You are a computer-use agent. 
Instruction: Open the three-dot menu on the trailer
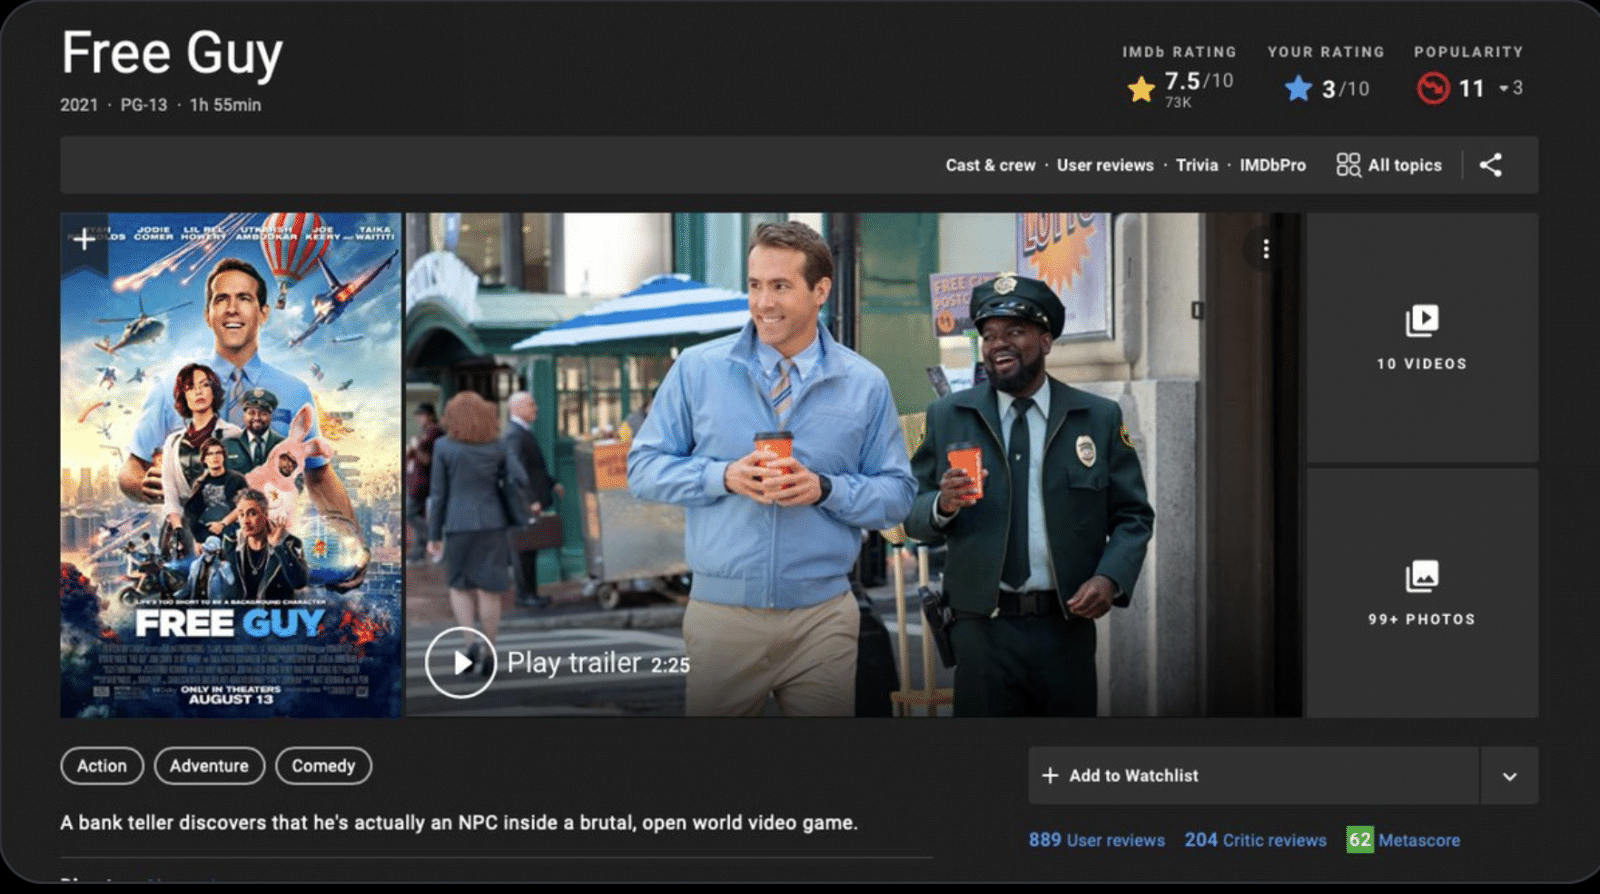pyautogui.click(x=1266, y=249)
